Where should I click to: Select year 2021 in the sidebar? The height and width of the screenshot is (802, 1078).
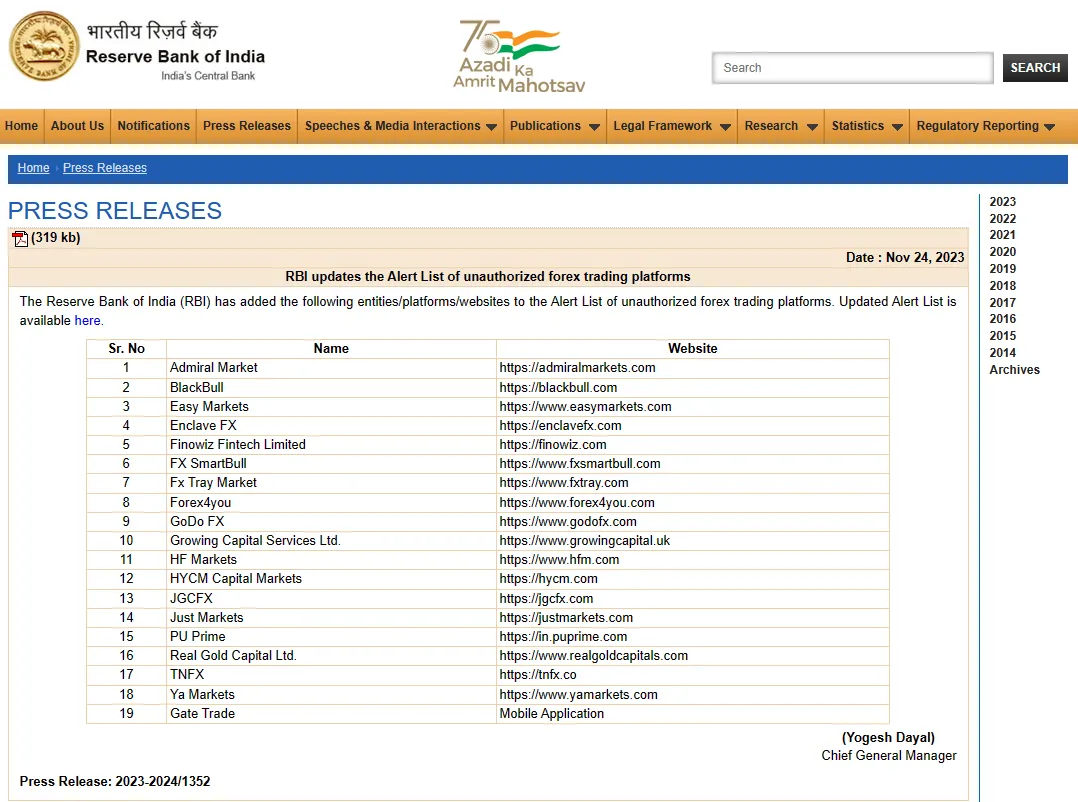point(1002,235)
